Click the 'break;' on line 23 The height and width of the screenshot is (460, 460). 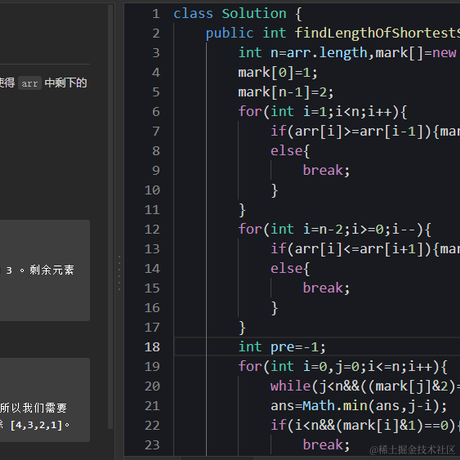click(x=326, y=445)
